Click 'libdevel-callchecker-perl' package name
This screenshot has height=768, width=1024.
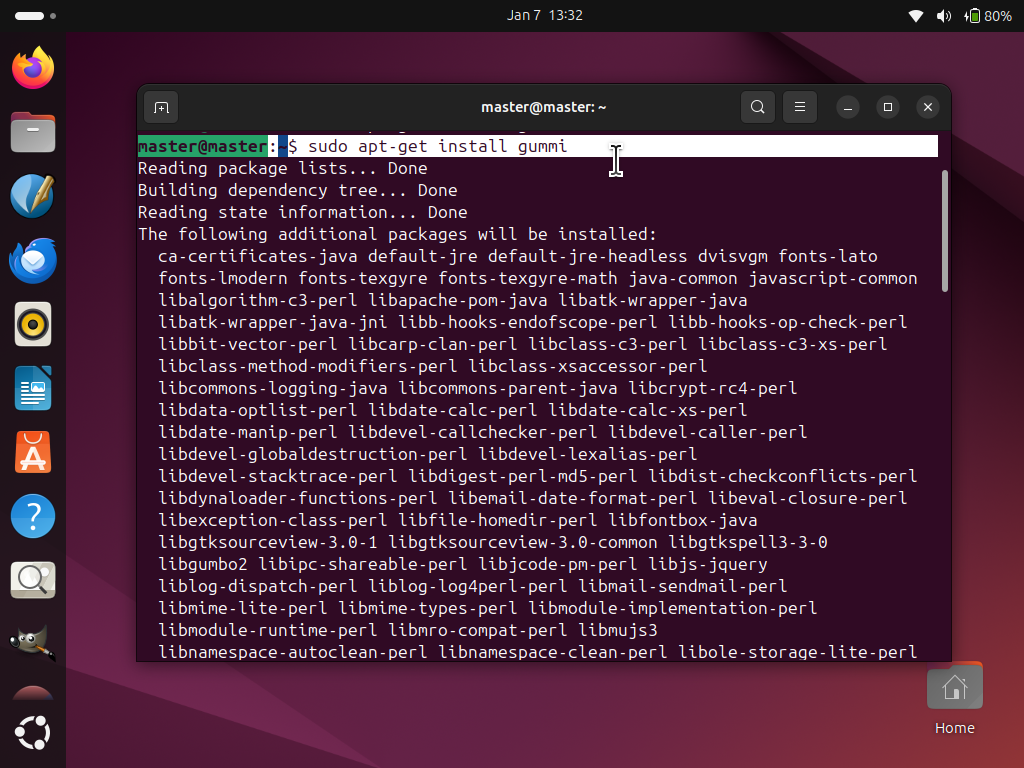pyautogui.click(x=473, y=432)
